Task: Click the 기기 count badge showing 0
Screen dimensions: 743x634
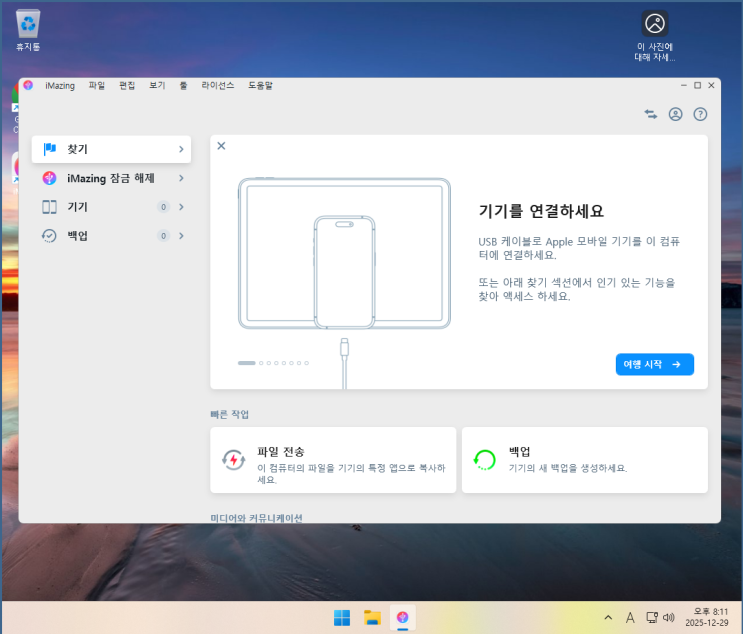Action: pos(163,207)
